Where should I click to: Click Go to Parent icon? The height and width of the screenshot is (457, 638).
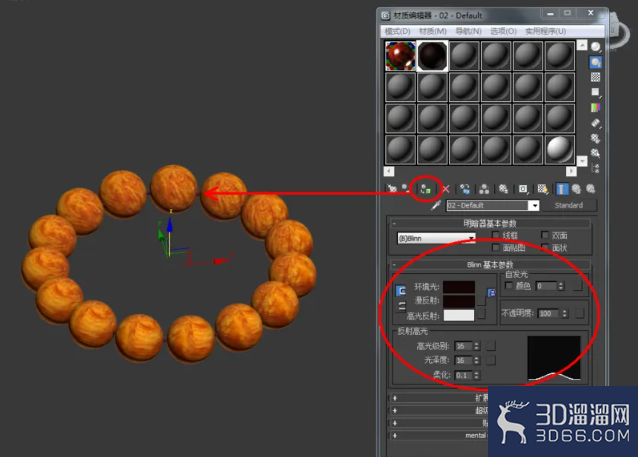[577, 189]
